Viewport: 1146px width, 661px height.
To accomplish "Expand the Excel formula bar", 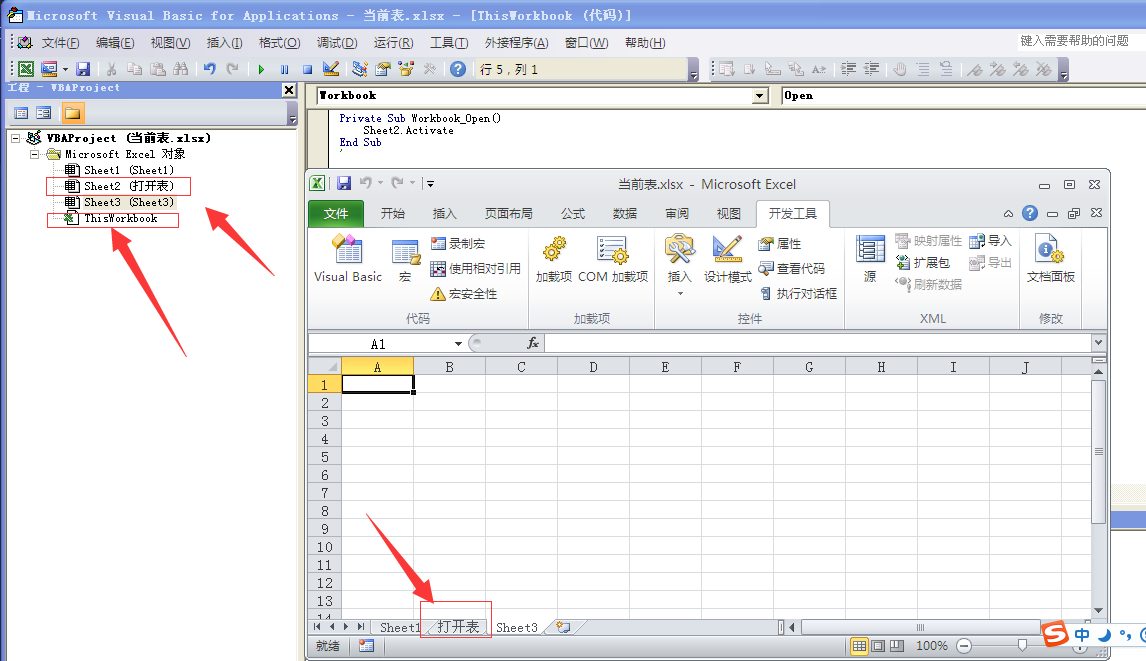I will pos(1098,342).
